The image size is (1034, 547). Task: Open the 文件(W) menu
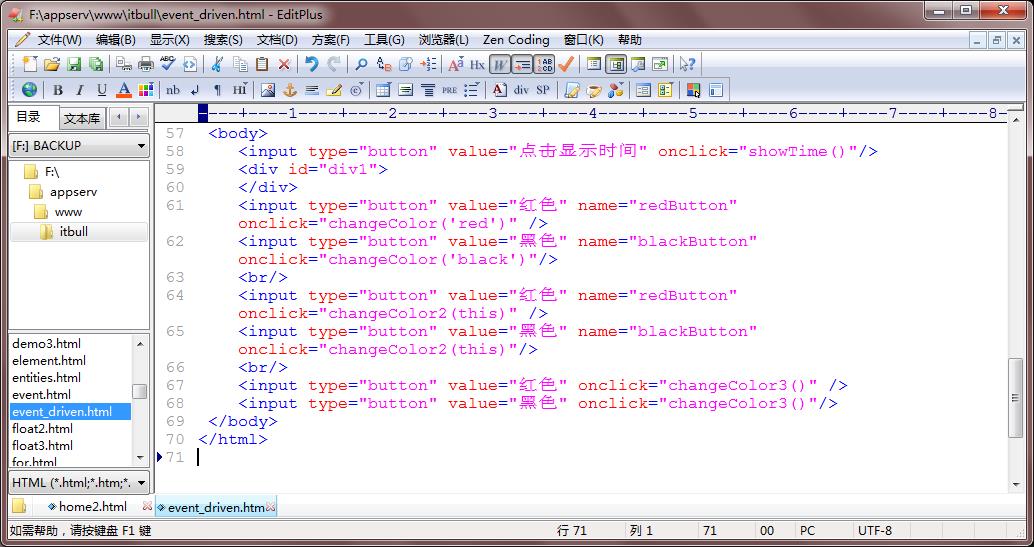pyautogui.click(x=59, y=40)
